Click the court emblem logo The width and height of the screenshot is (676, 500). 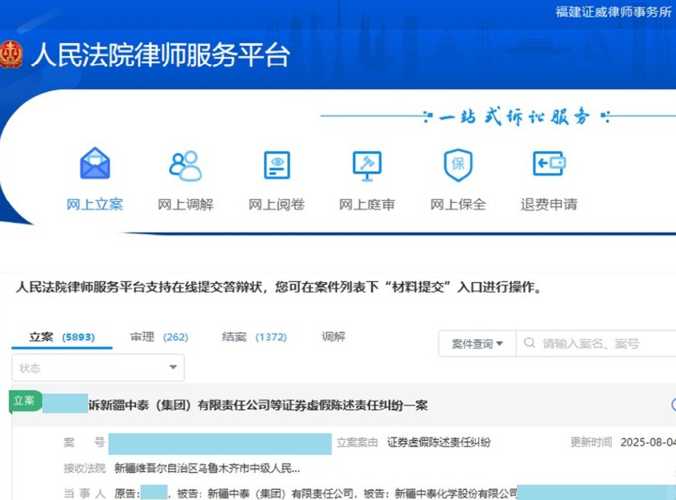coord(10,55)
